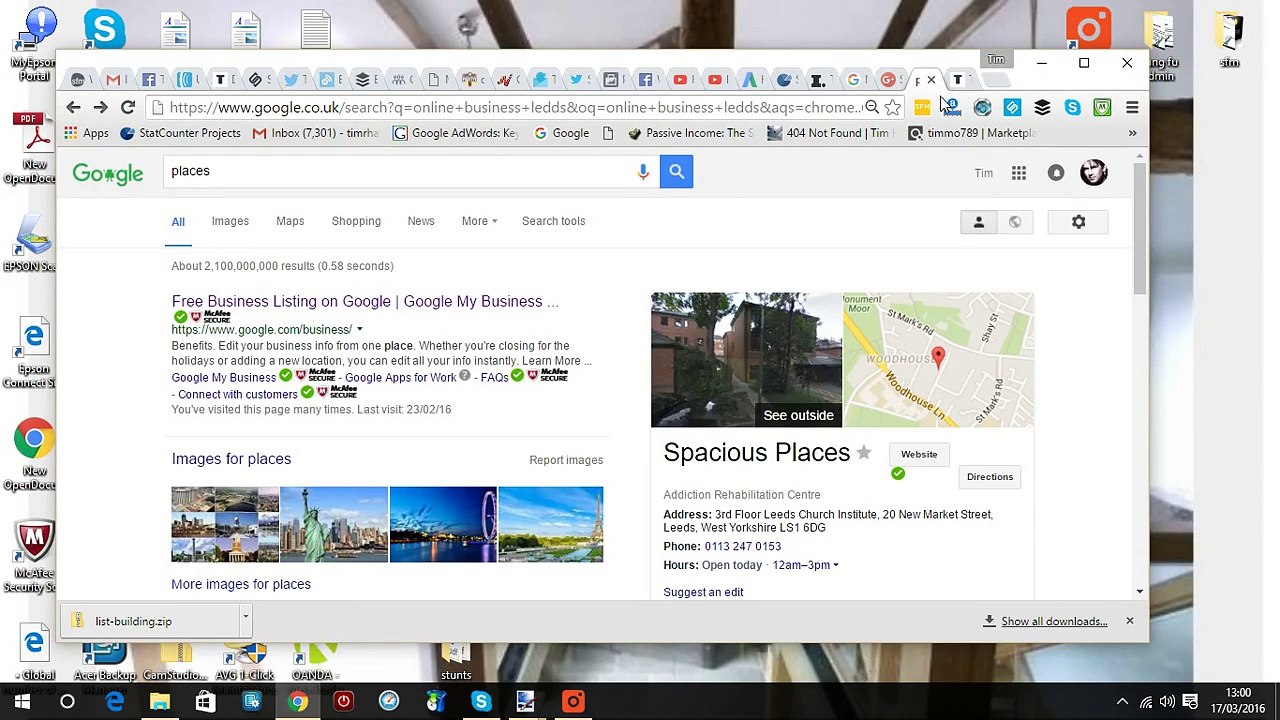Open File Explorer from the taskbar
1280x720 pixels.
(x=160, y=702)
